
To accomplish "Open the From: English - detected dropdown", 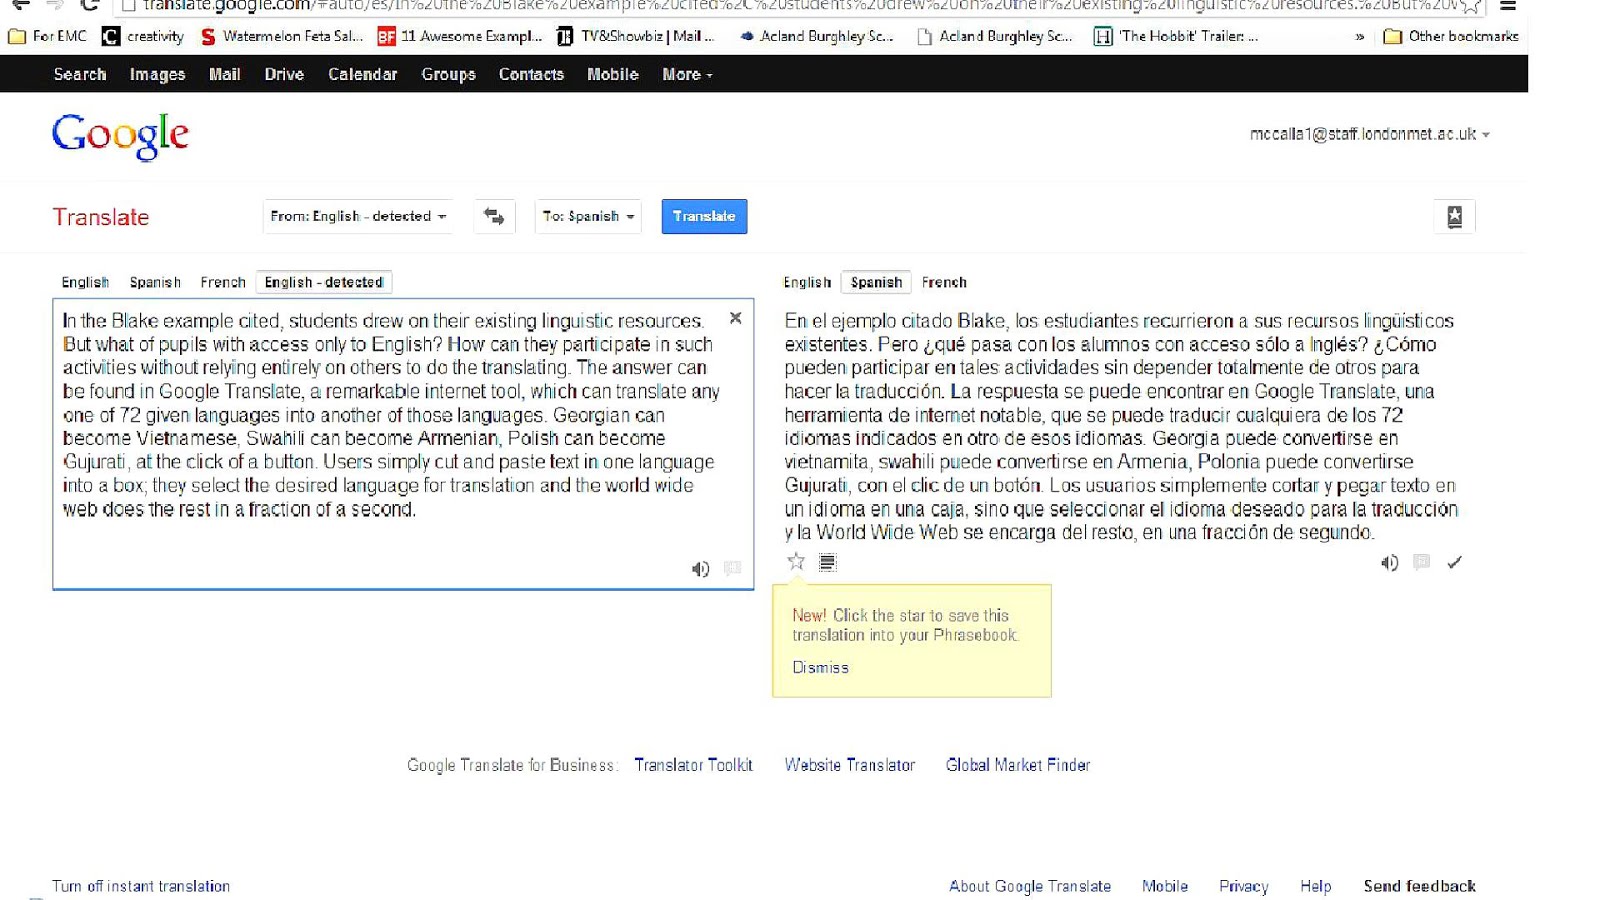I will coord(358,216).
